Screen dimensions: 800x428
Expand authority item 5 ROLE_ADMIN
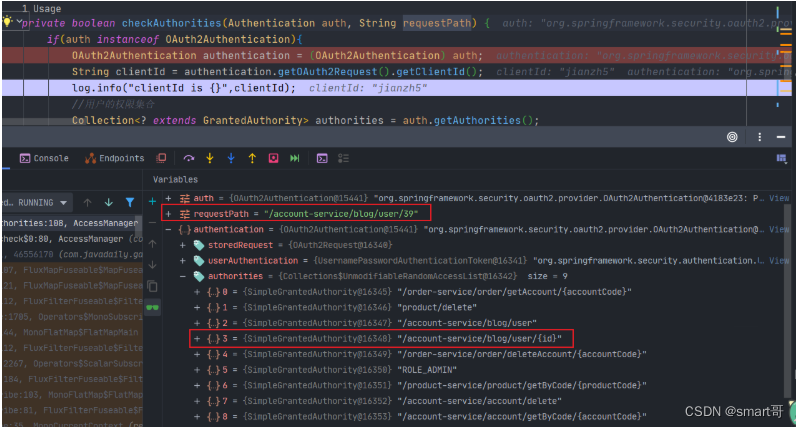point(197,369)
